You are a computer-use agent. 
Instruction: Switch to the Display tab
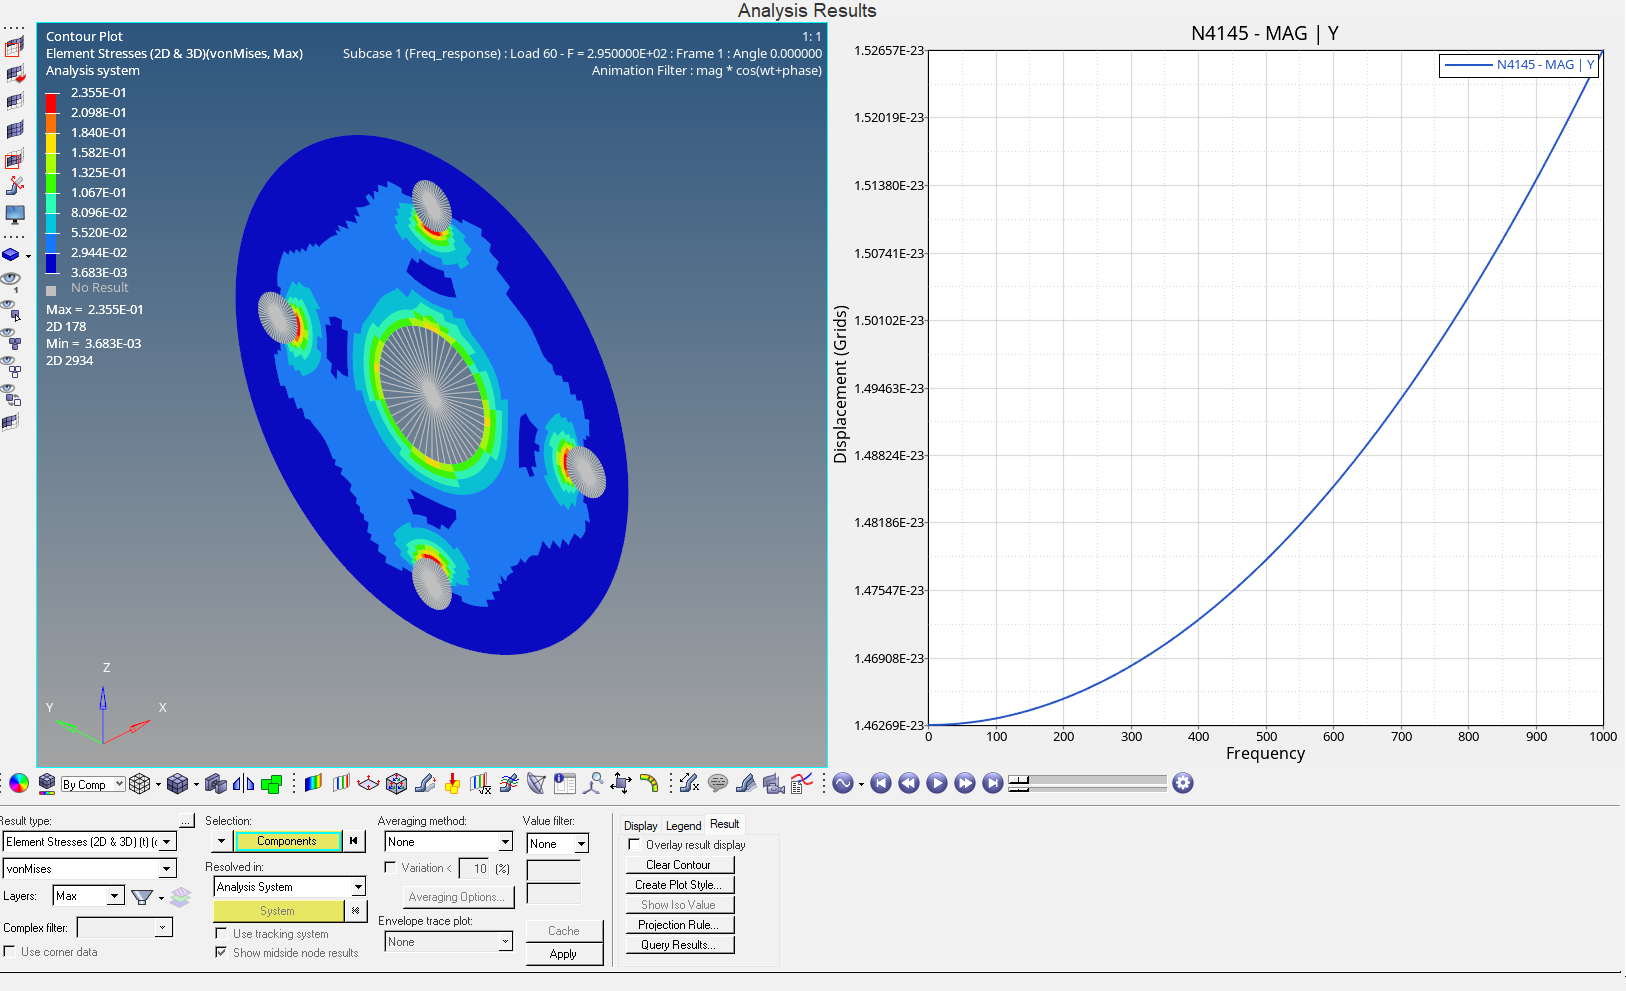click(640, 825)
